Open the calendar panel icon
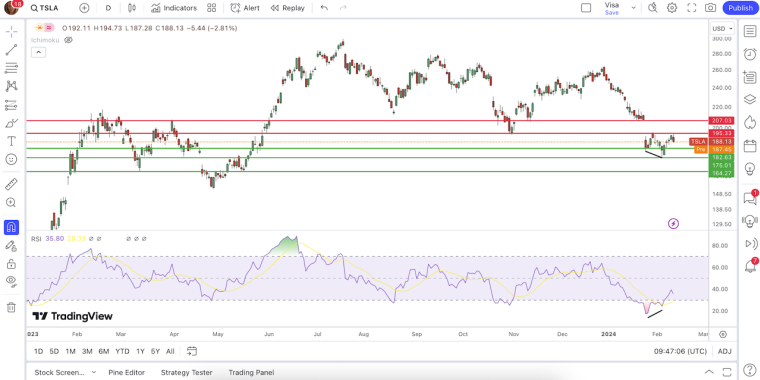The image size is (760, 380). [x=750, y=146]
